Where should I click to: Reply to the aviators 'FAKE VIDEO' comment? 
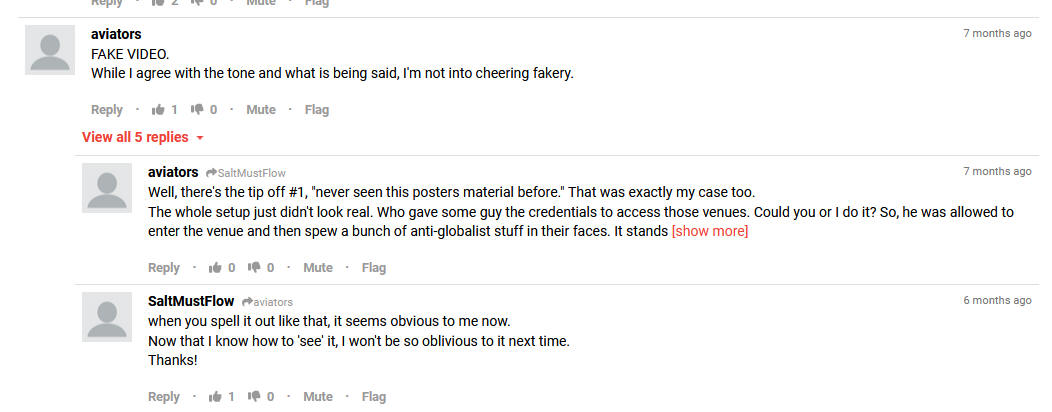107,110
